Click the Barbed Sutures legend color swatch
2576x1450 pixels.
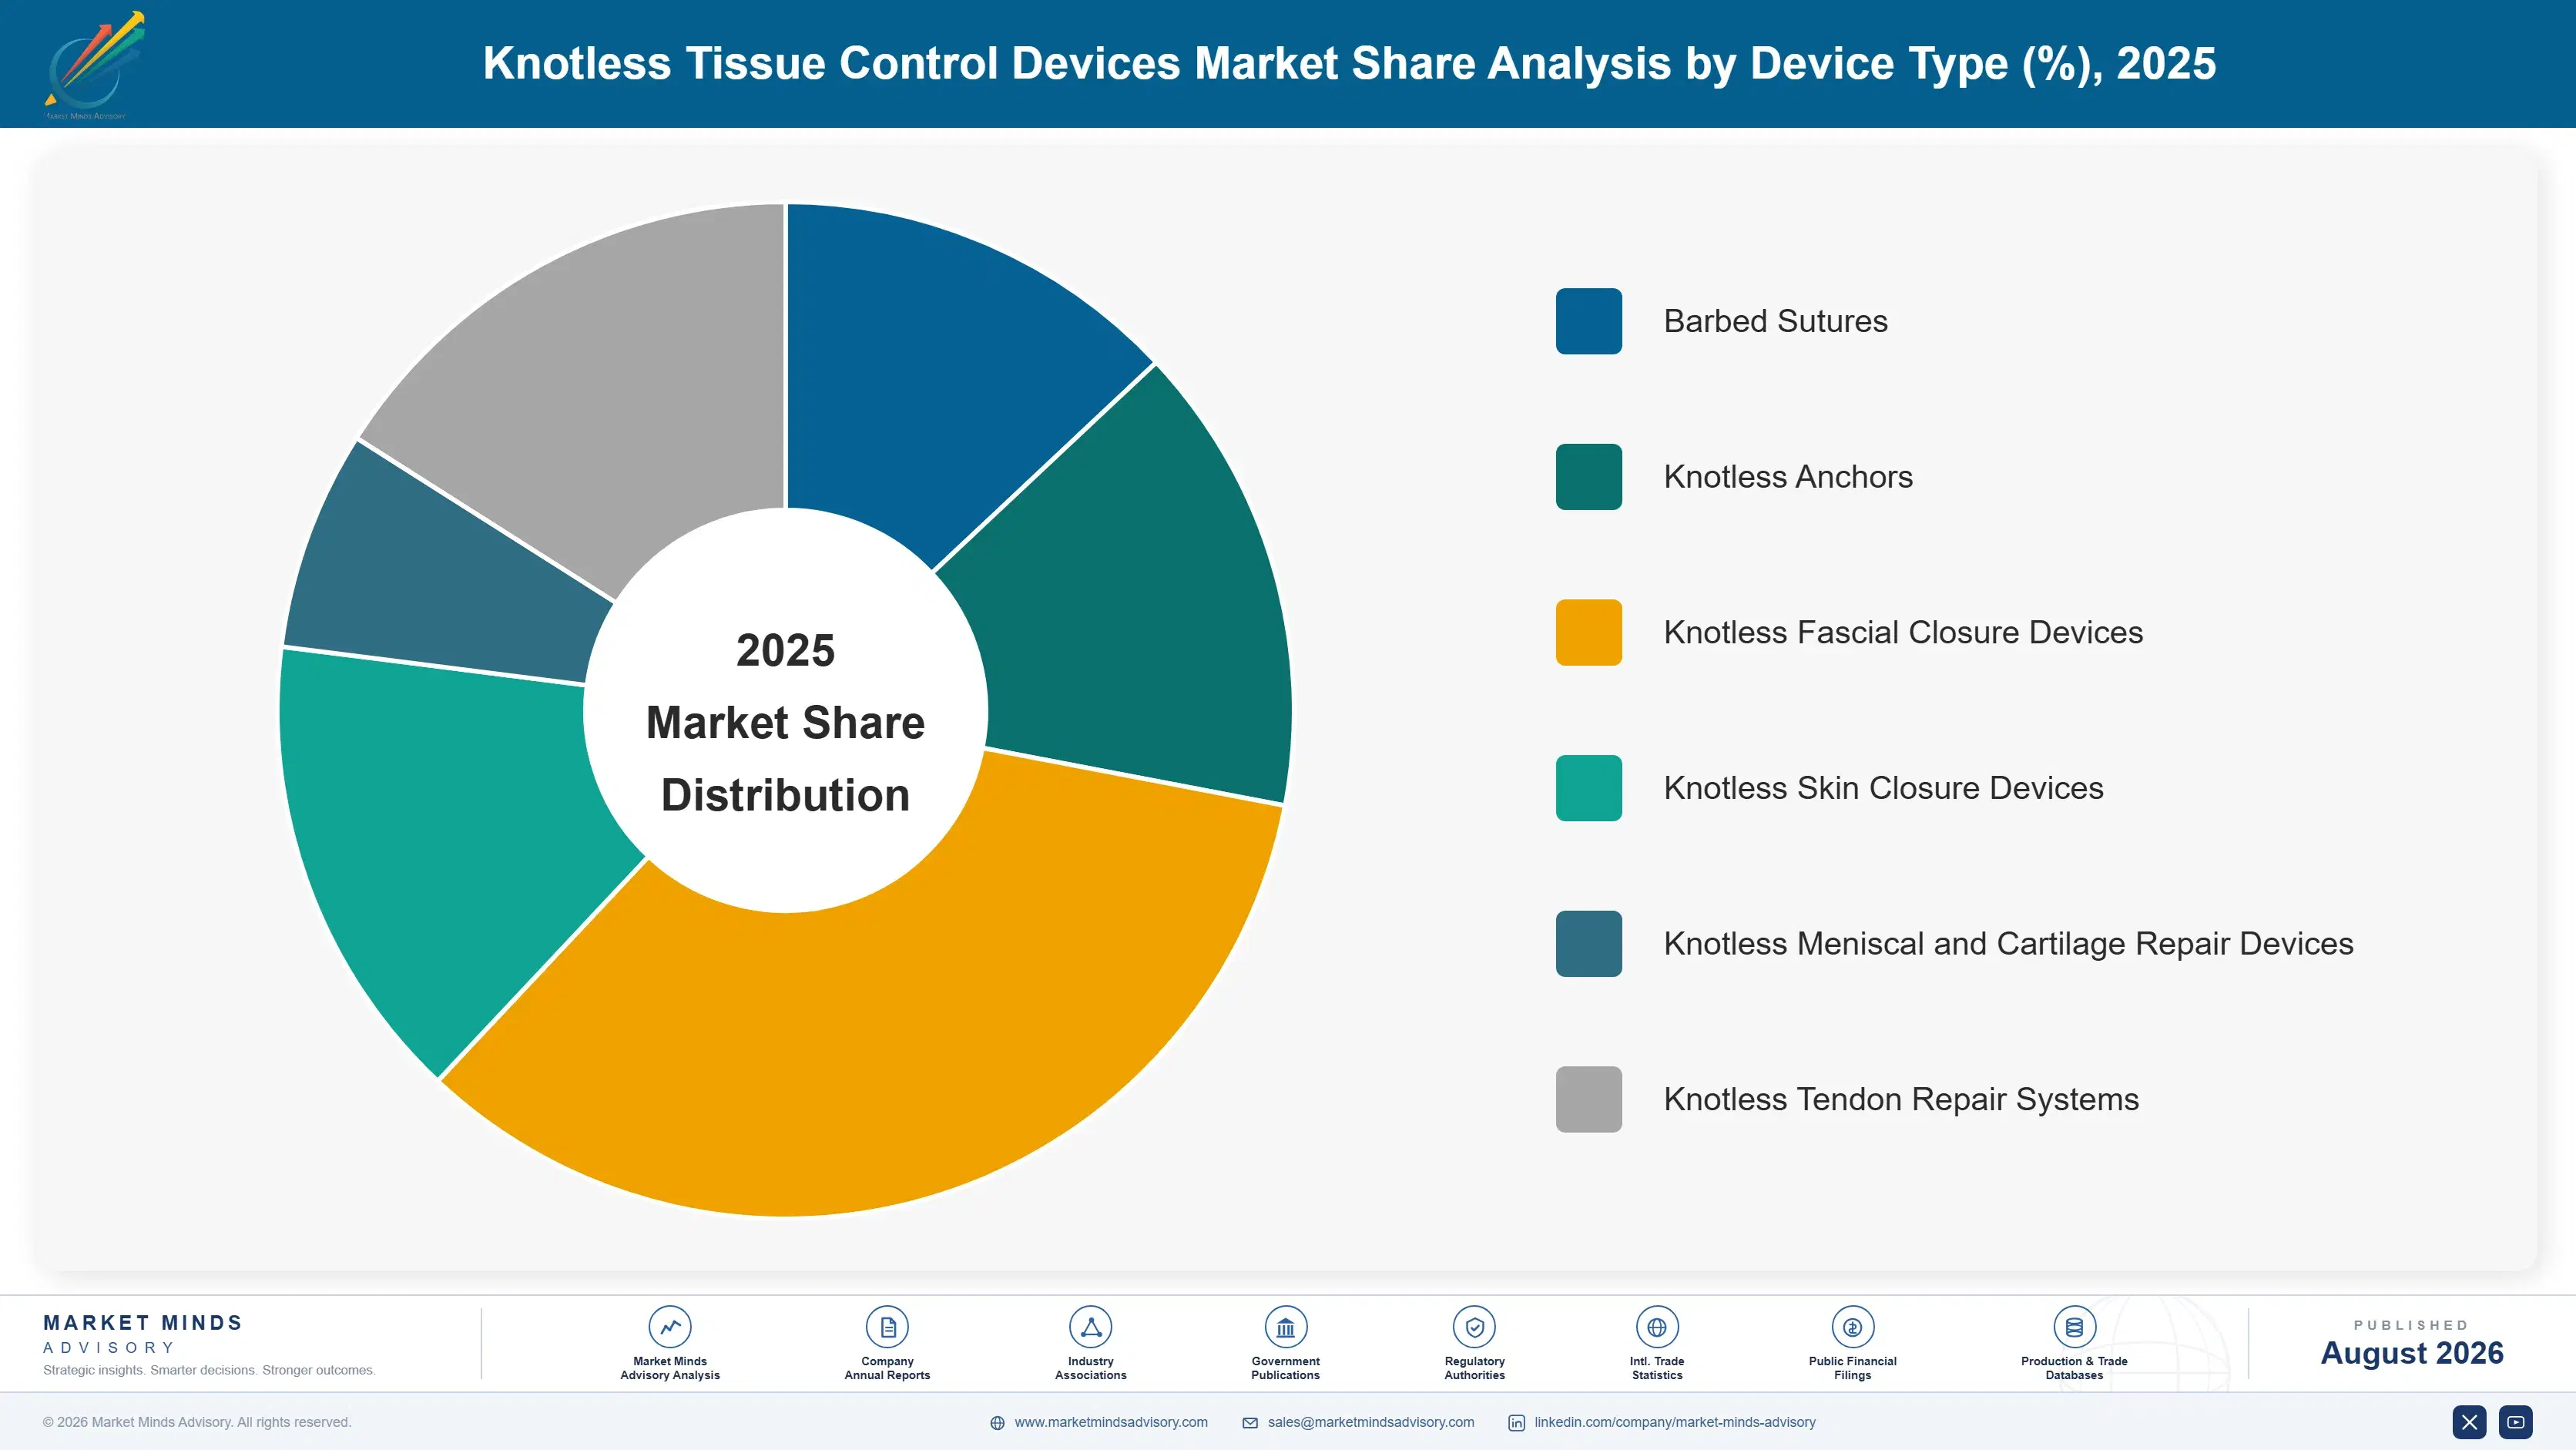pyautogui.click(x=1588, y=321)
